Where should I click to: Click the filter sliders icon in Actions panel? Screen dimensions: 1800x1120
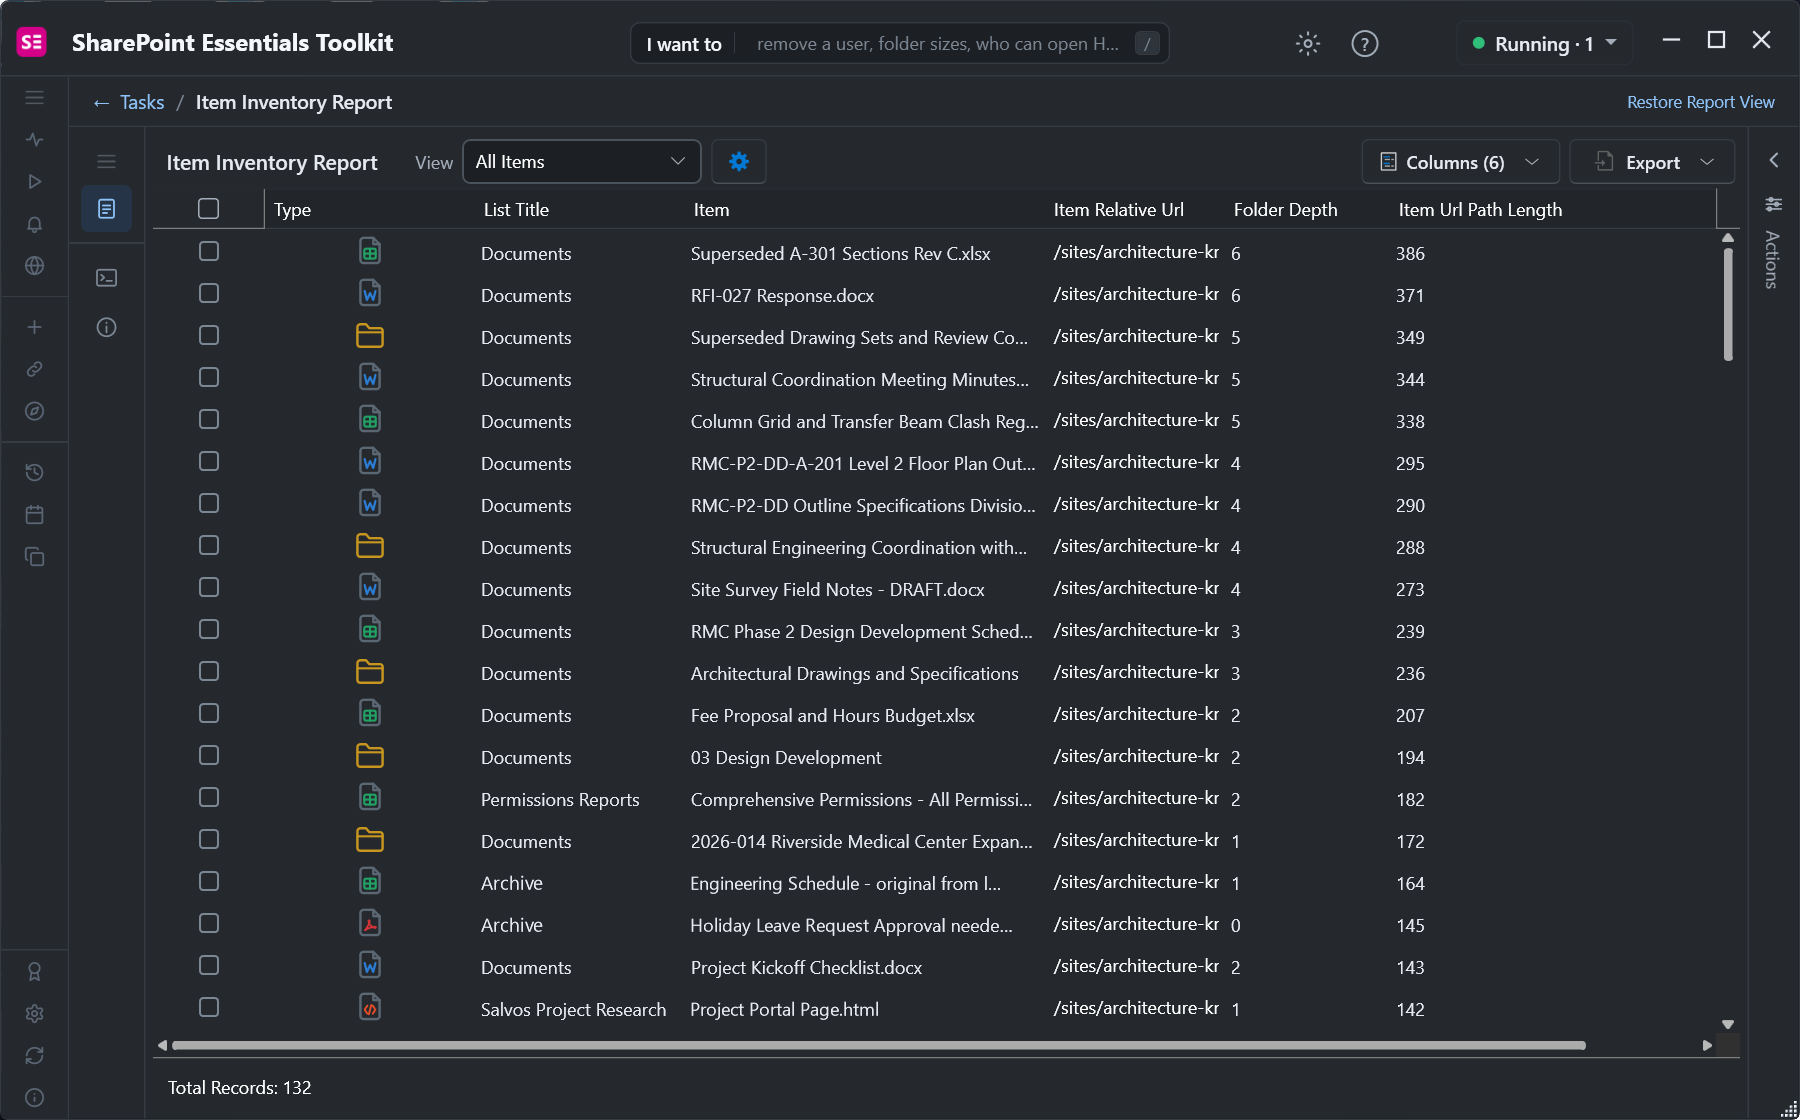pyautogui.click(x=1774, y=204)
